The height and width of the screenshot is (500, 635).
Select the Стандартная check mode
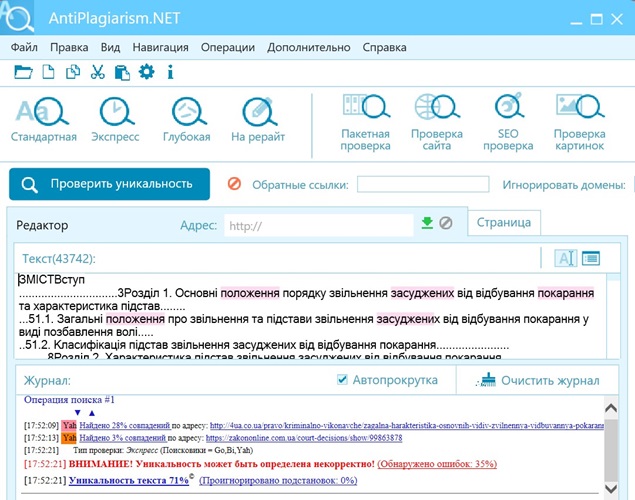pyautogui.click(x=43, y=120)
